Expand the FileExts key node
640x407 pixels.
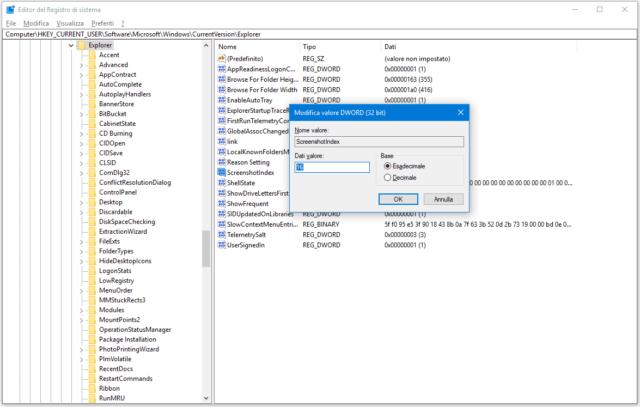[81, 241]
